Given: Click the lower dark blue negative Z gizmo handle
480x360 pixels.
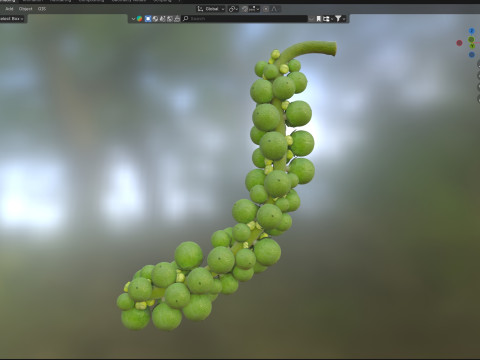Looking at the screenshot, I should point(472,54).
